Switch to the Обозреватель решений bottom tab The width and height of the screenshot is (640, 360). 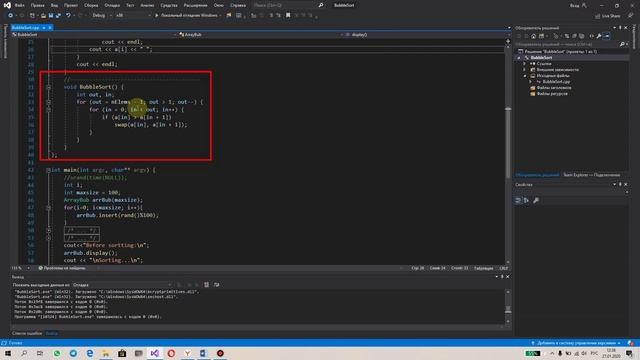537,175
